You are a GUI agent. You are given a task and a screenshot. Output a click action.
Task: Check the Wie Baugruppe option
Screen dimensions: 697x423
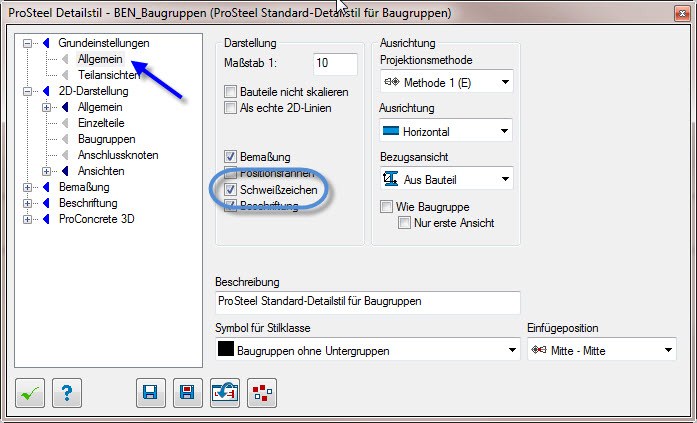tap(386, 207)
